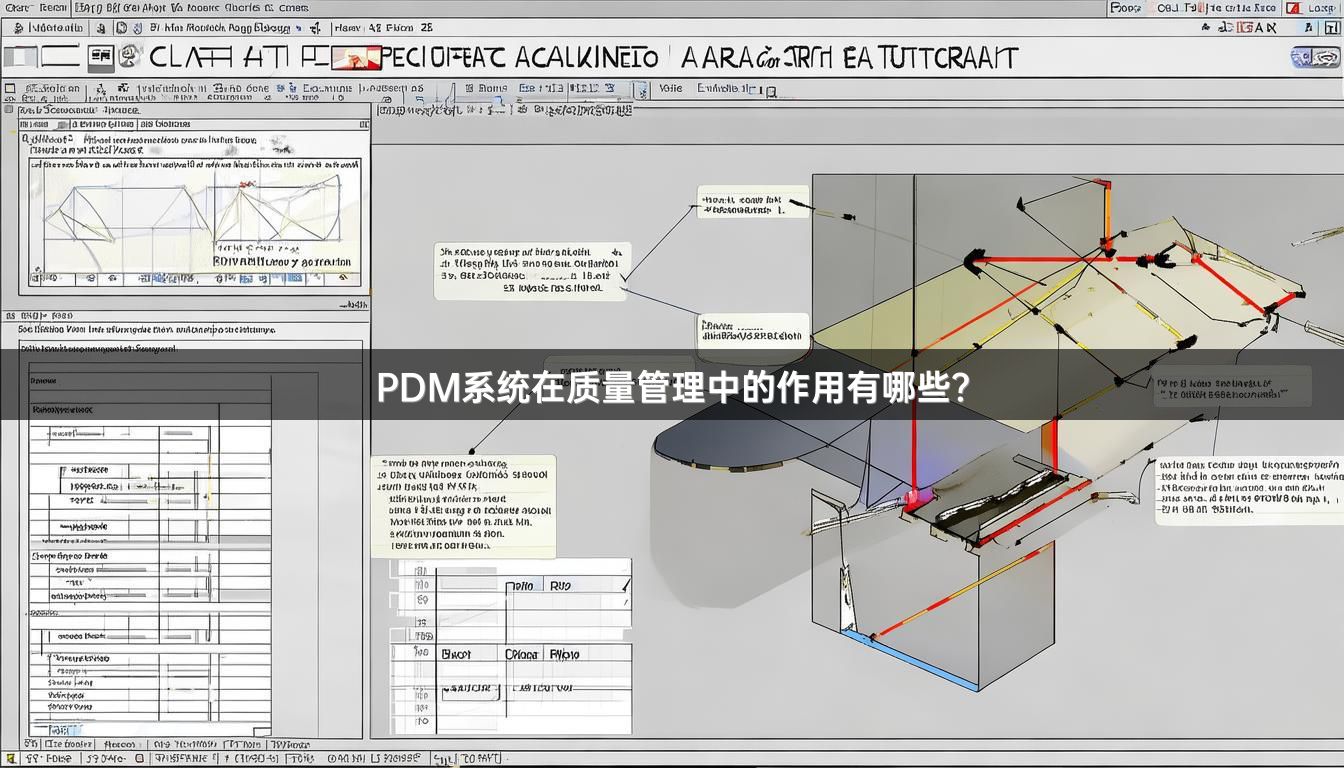Click the round gray icon next to the monitor icon
The height and width of the screenshot is (768, 1344).
point(129,57)
